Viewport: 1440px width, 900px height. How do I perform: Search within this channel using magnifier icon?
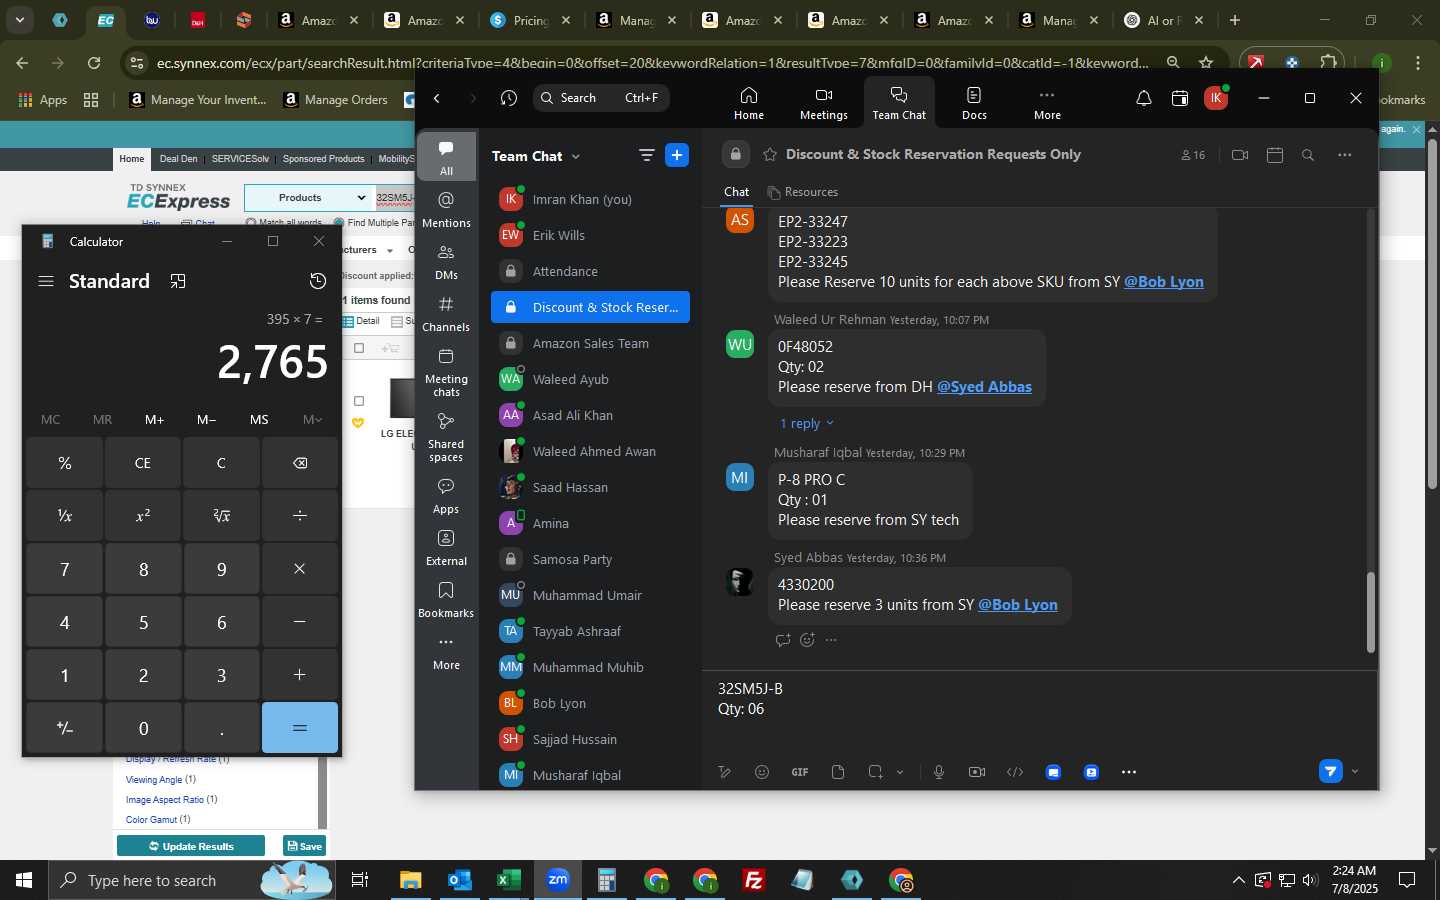[x=1307, y=155]
